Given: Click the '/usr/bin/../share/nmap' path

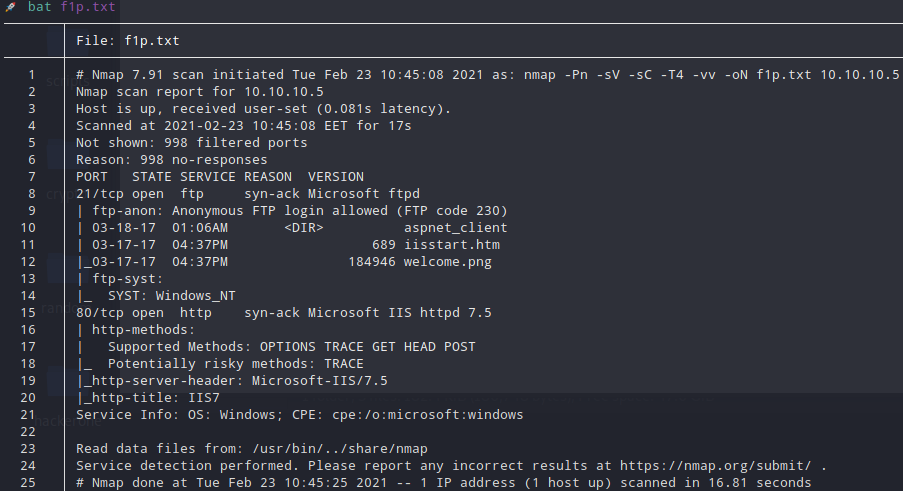Looking at the screenshot, I should (340, 448).
